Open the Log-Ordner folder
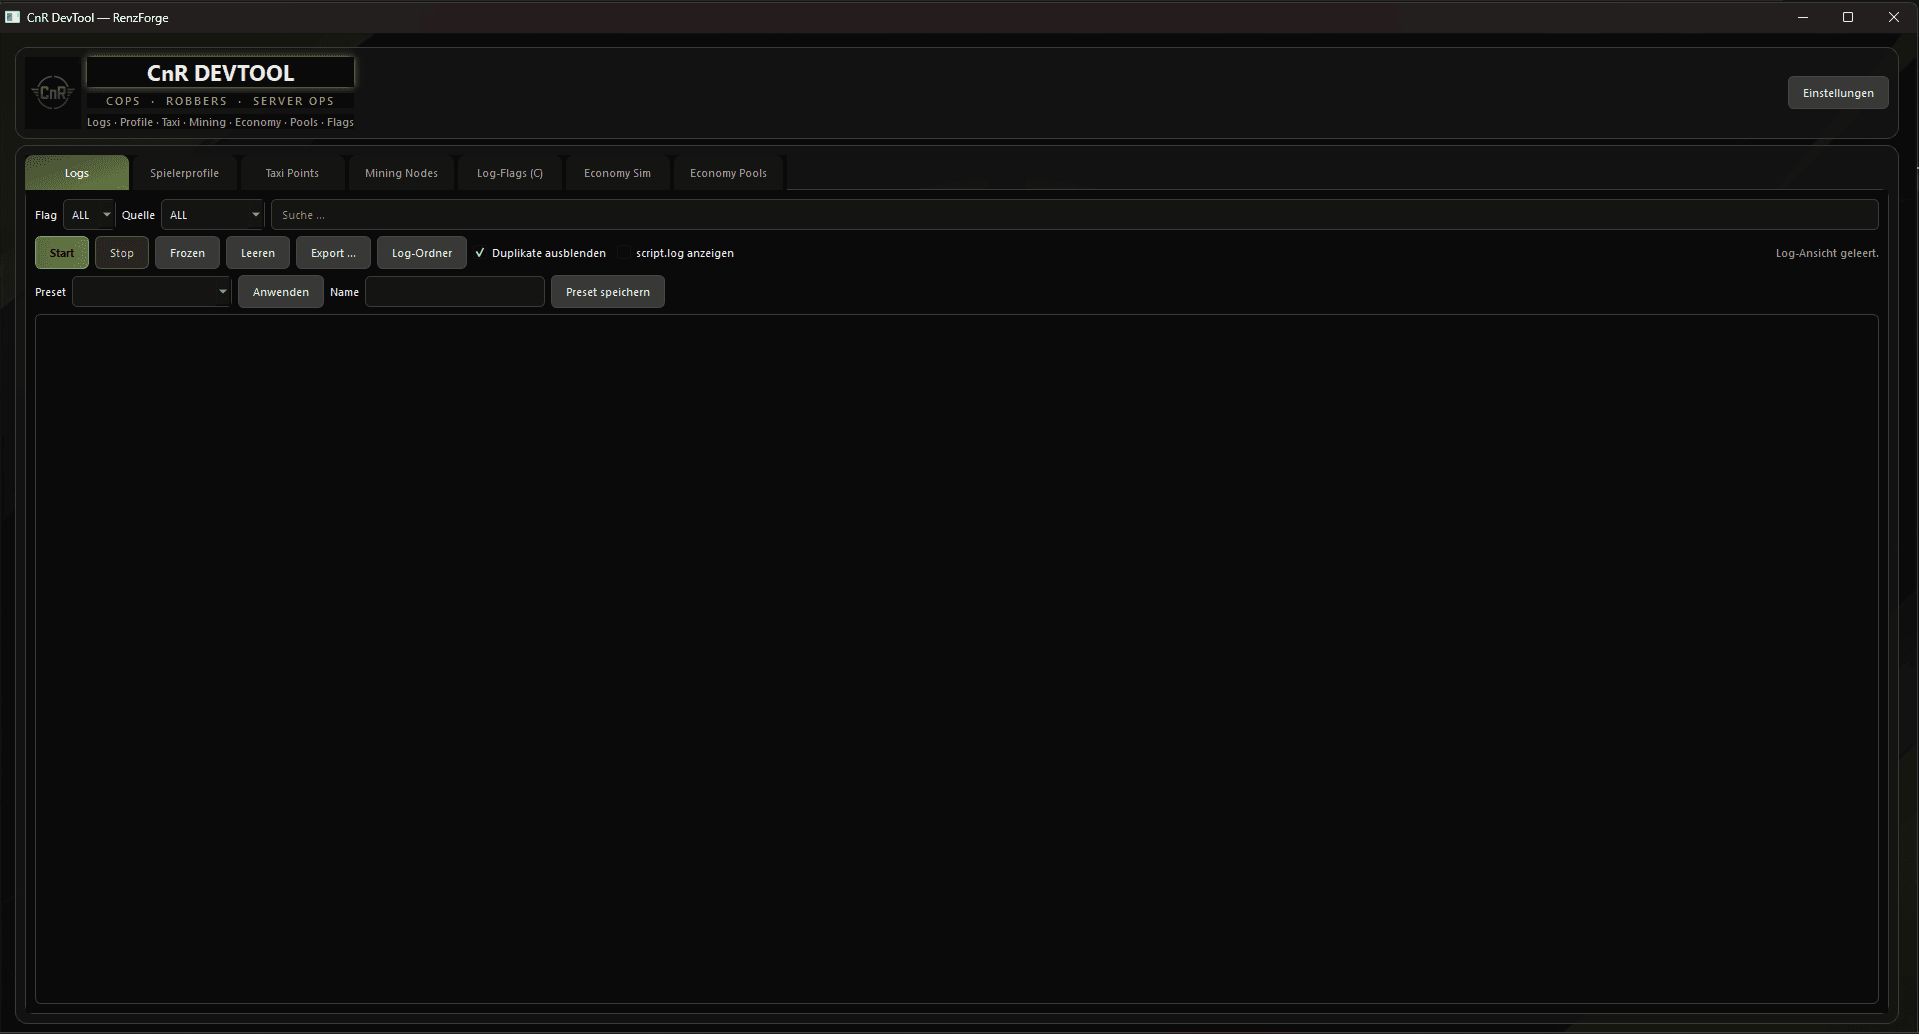1919x1034 pixels. pyautogui.click(x=422, y=253)
